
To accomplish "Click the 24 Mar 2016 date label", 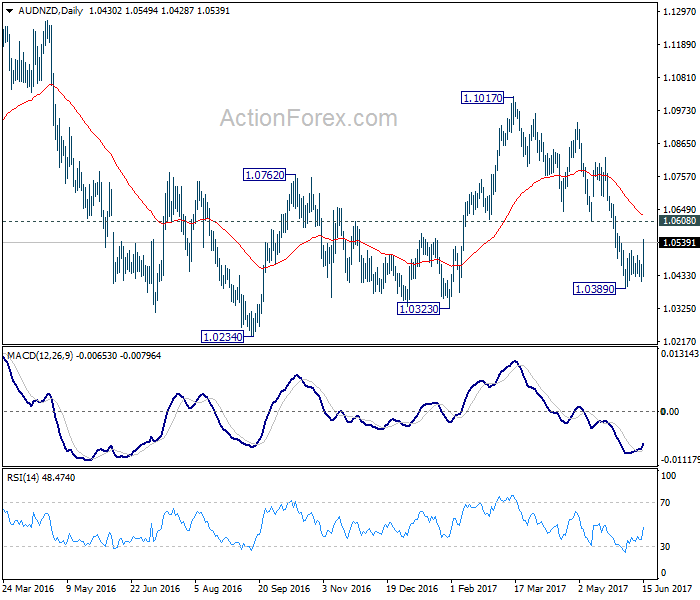I will point(28,589).
